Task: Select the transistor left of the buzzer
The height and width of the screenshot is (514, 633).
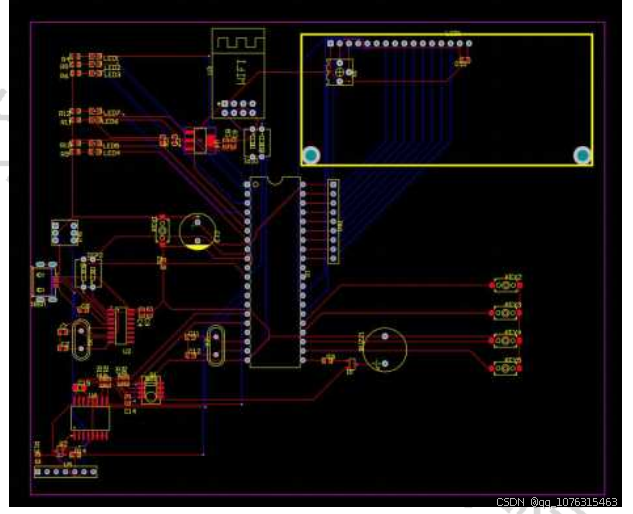Action: click(352, 364)
